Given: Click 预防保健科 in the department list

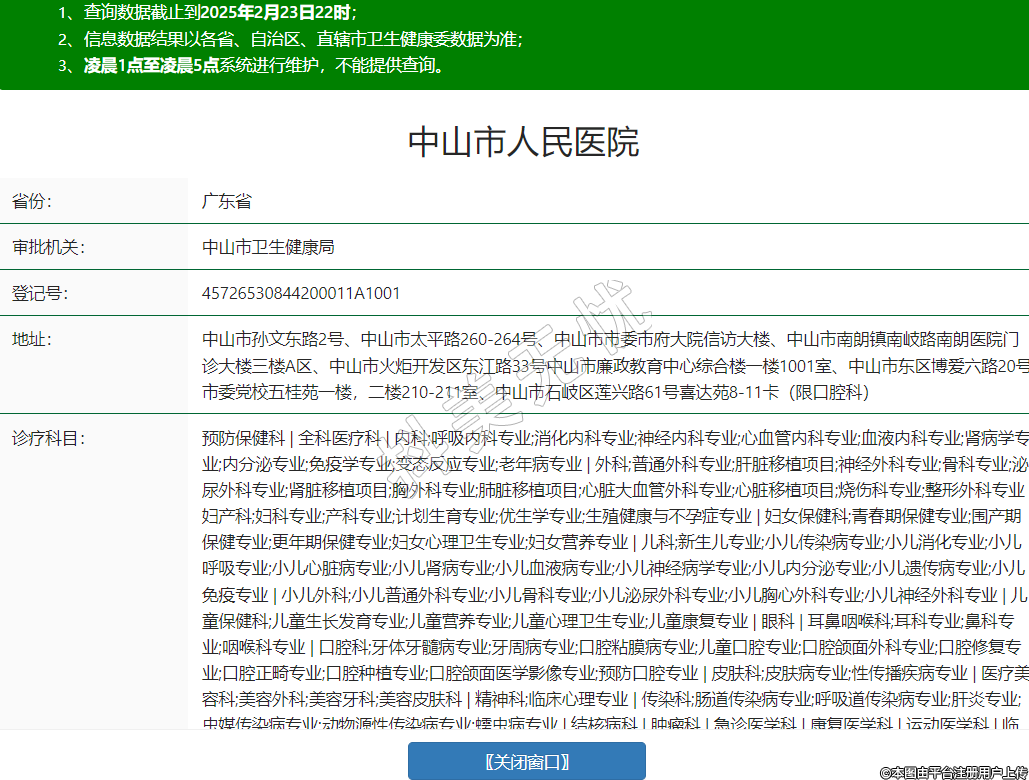Looking at the screenshot, I should tap(243, 438).
